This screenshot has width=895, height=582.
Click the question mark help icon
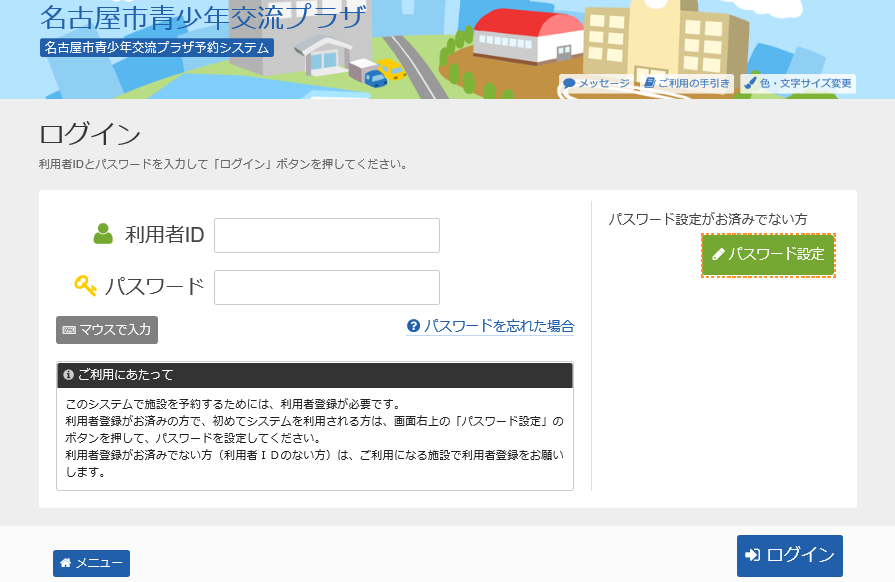click(x=413, y=326)
